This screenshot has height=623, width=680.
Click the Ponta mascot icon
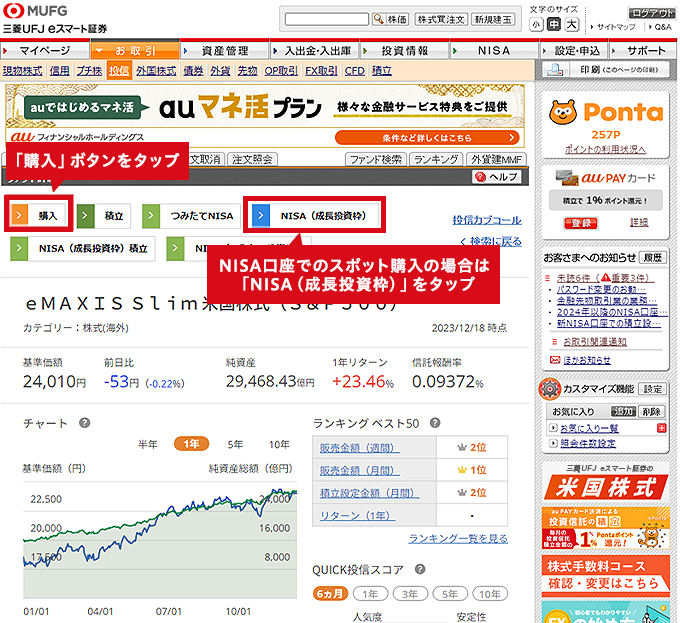(563, 112)
